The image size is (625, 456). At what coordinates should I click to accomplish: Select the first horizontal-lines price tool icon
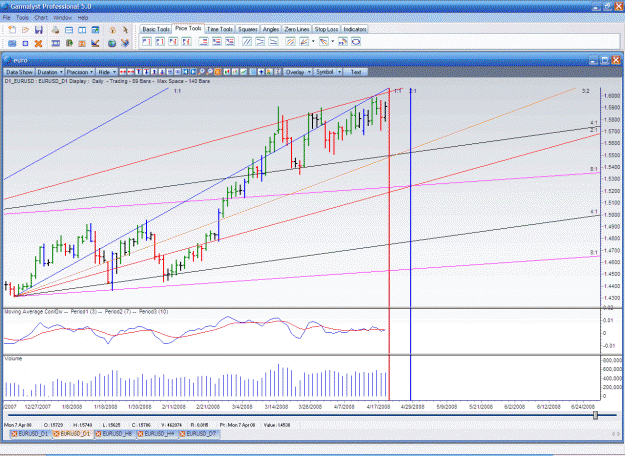tap(203, 41)
